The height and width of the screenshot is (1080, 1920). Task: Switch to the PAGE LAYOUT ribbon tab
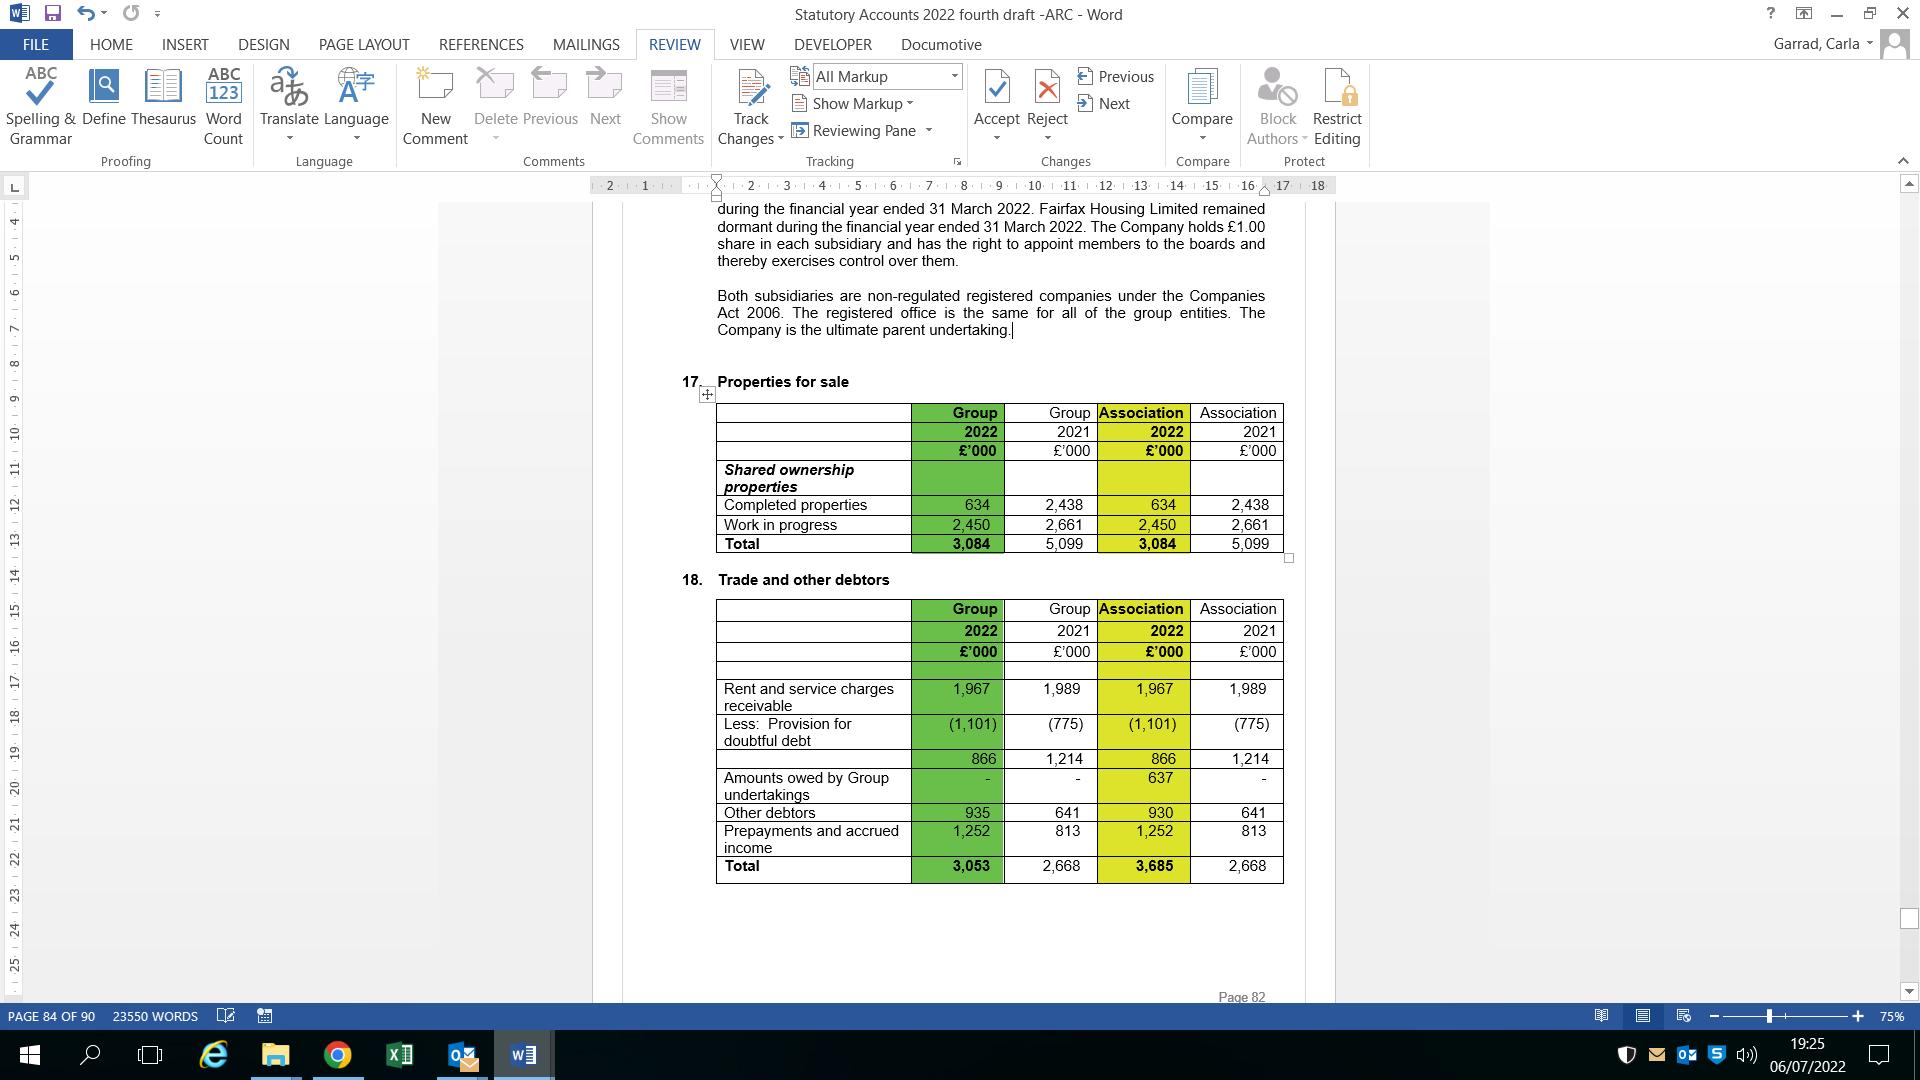[364, 45]
